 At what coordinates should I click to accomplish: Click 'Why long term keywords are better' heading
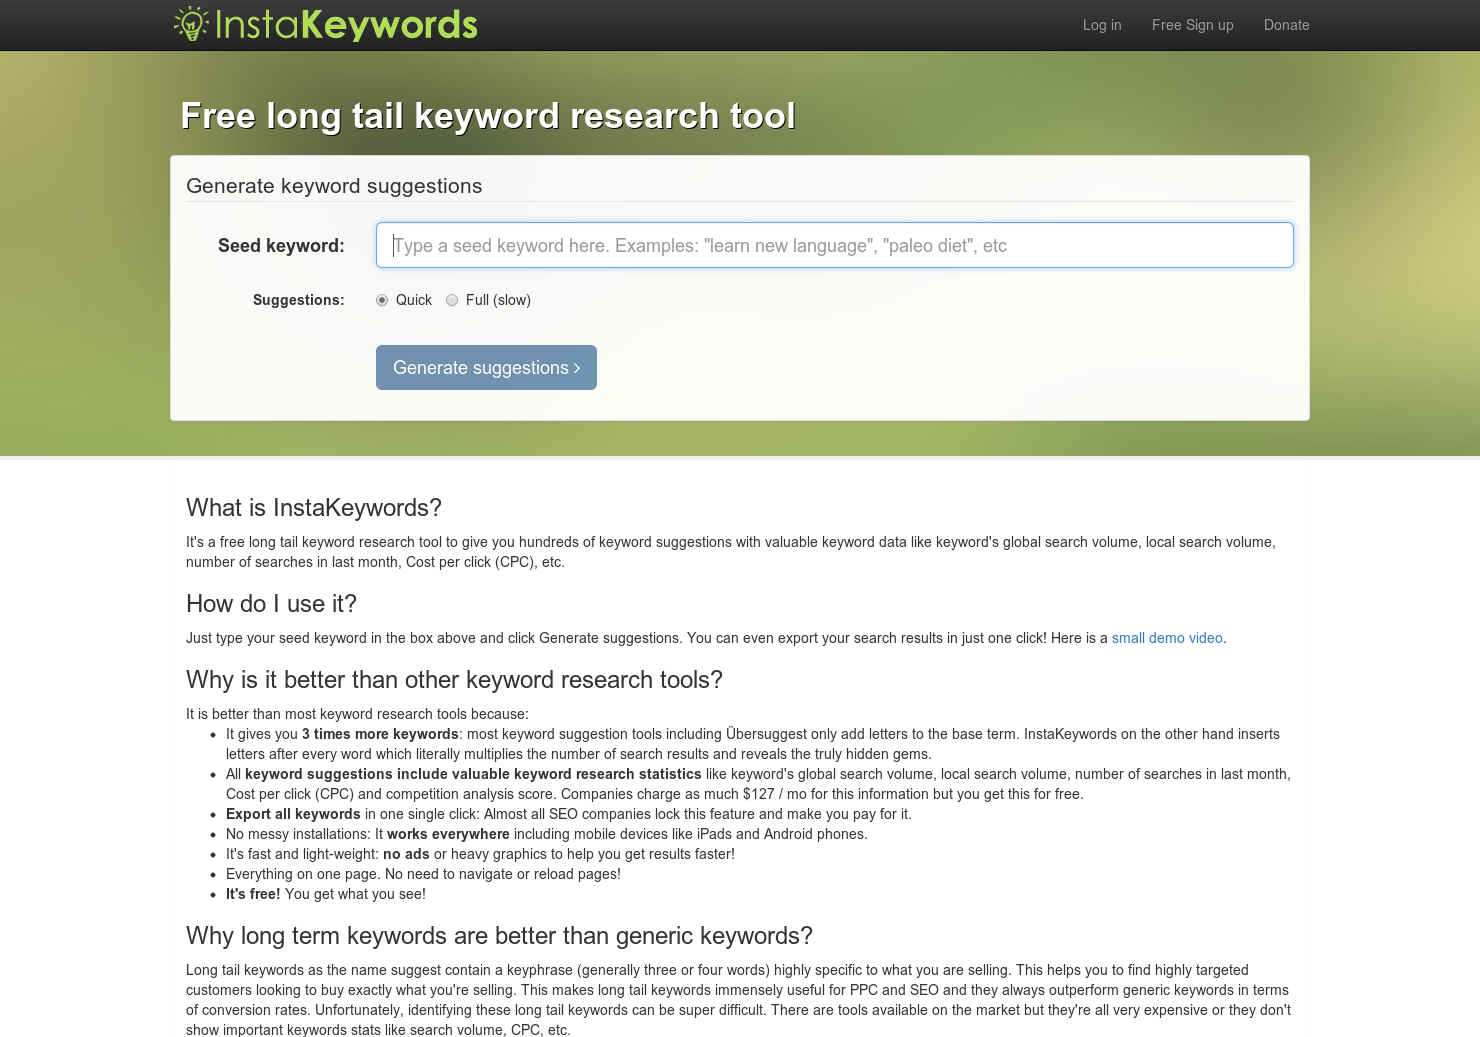coord(499,936)
